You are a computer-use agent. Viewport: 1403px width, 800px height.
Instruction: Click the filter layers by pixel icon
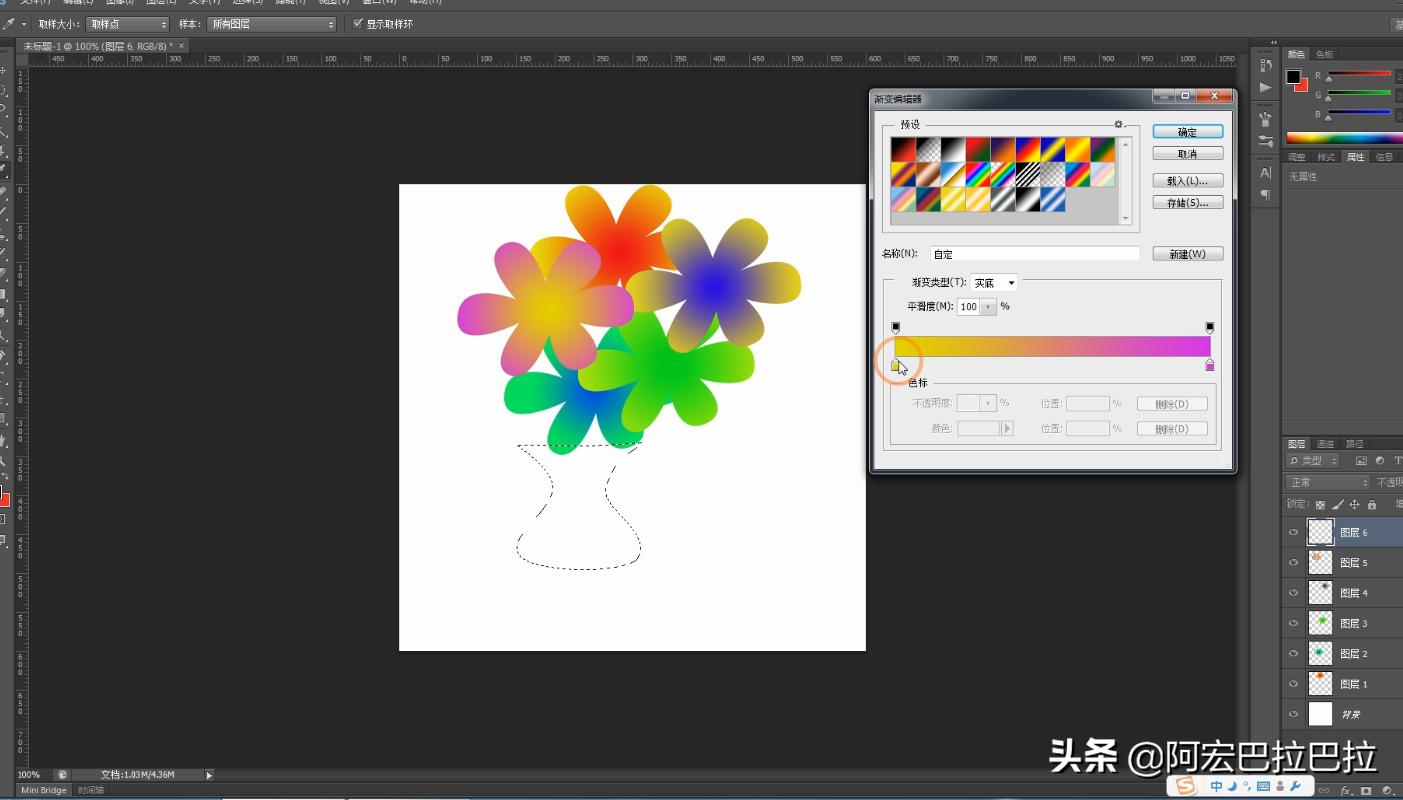(1362, 461)
